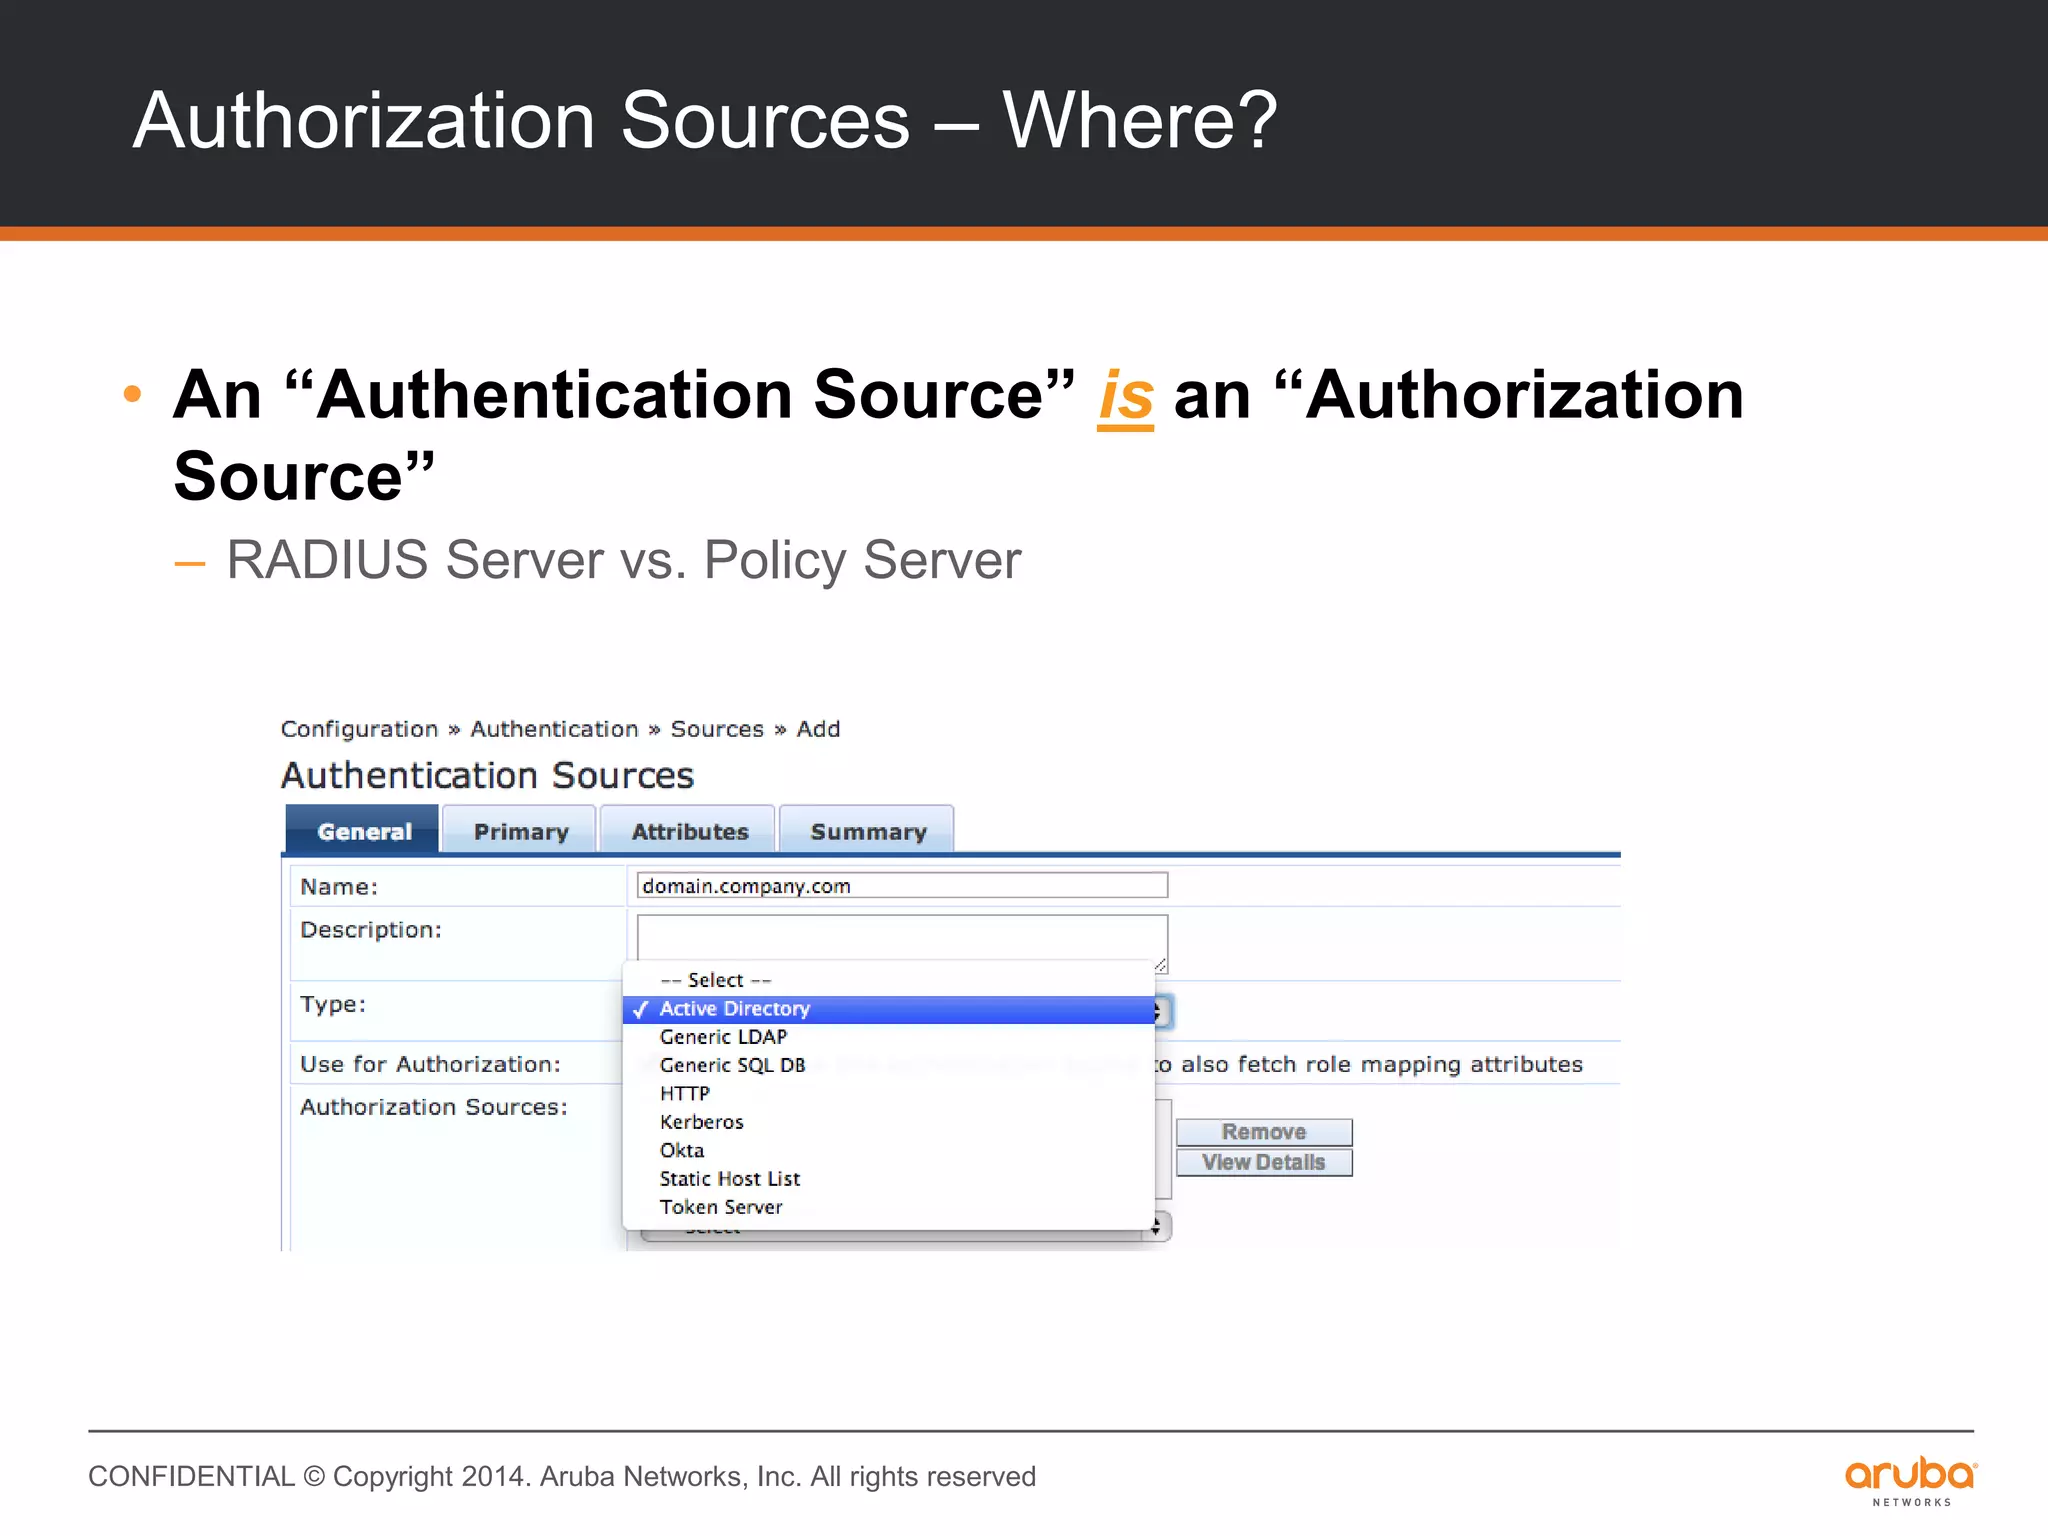The image size is (2048, 1536).
Task: Click the Configuration breadcrumb link
Action: pyautogui.click(x=359, y=729)
